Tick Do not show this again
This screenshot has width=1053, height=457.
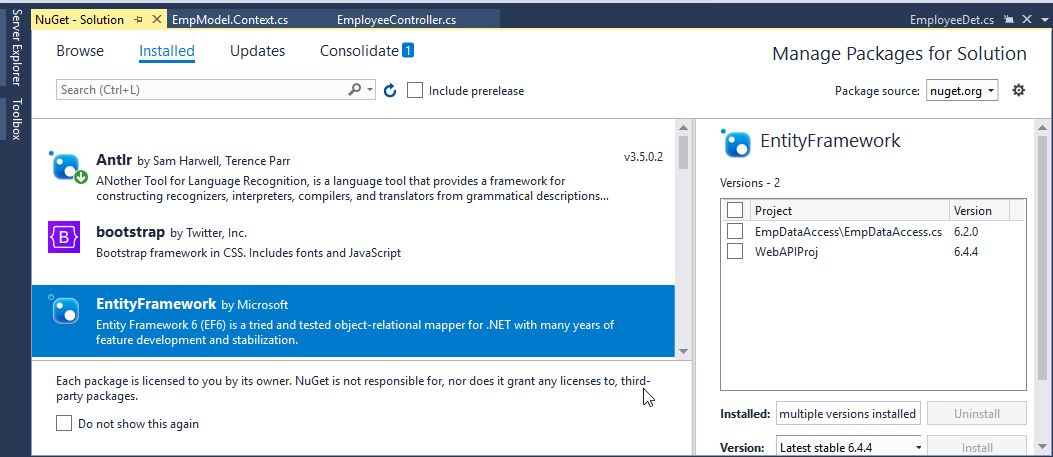64,423
